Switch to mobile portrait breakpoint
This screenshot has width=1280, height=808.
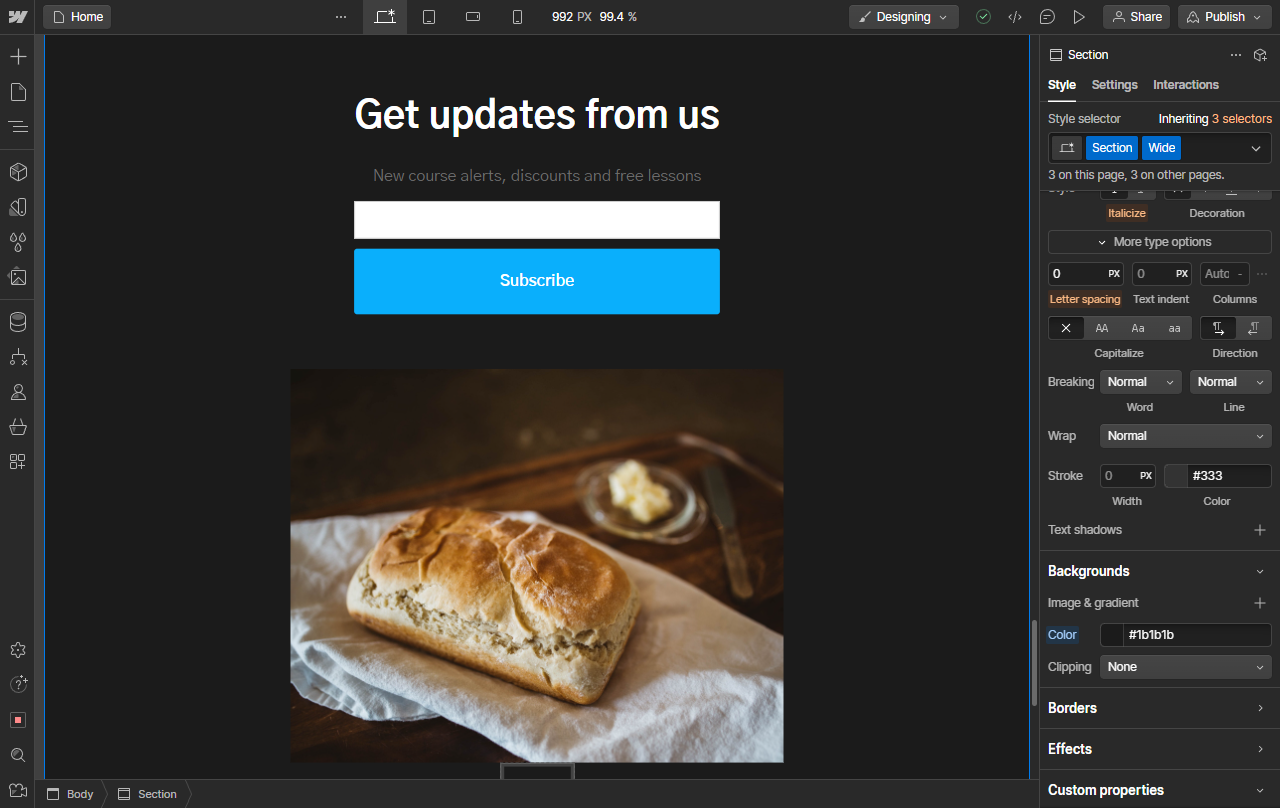click(x=517, y=17)
